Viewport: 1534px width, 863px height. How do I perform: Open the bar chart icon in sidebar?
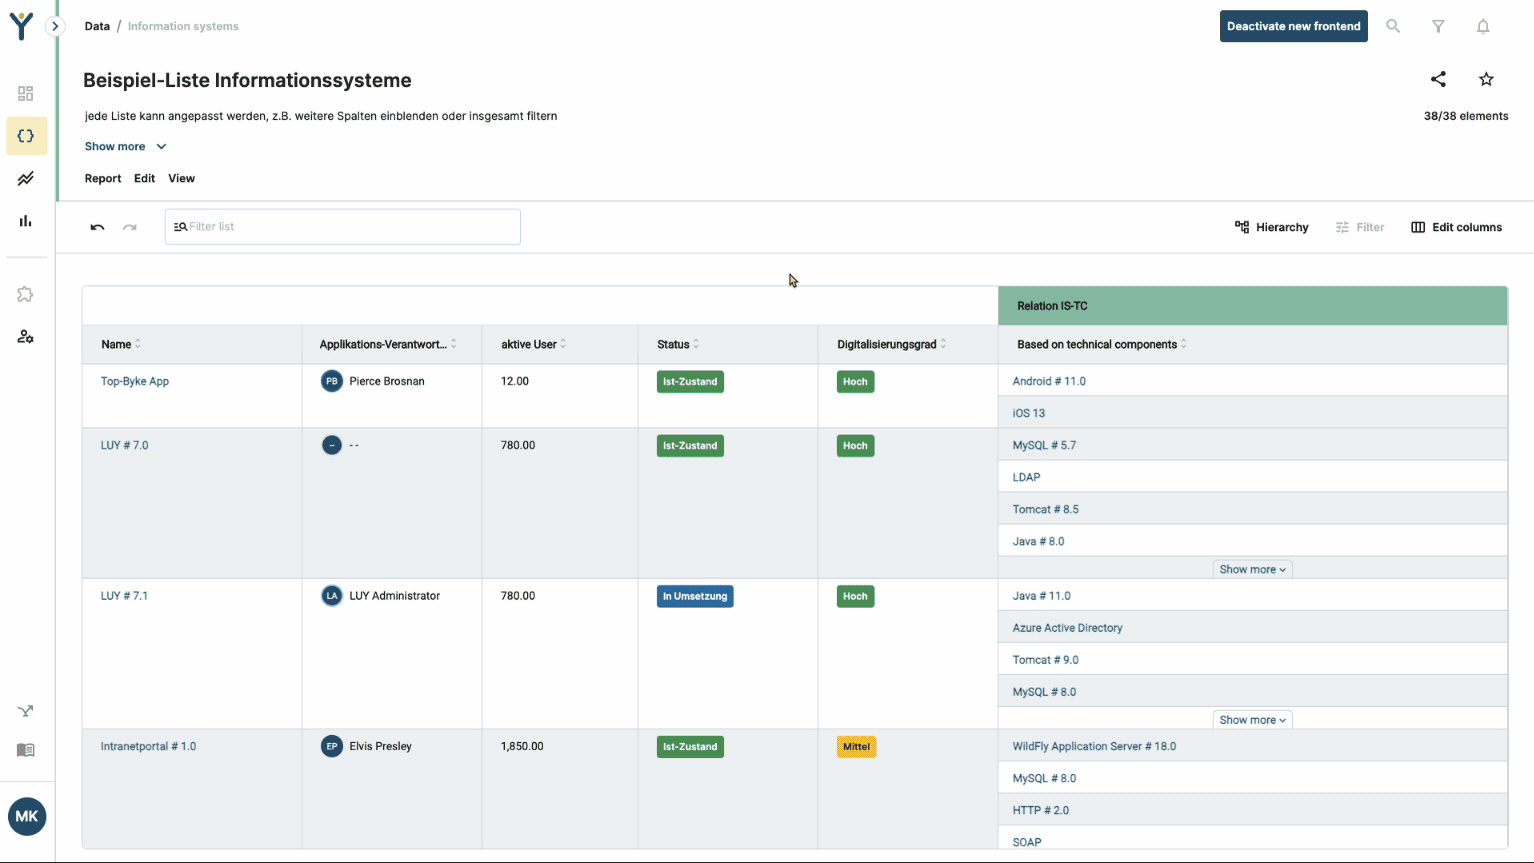point(26,221)
